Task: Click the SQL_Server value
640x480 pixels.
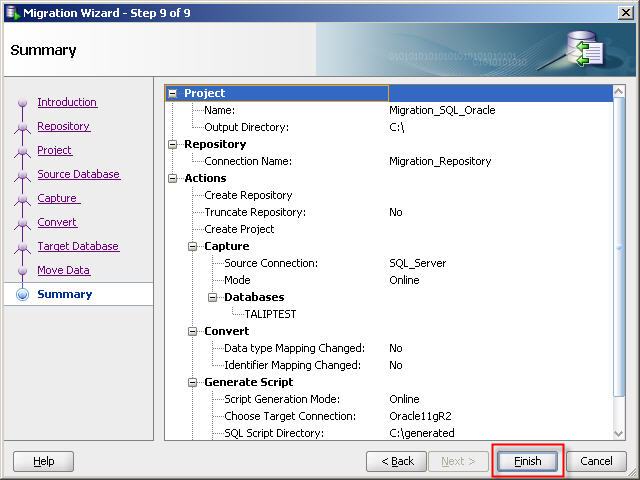Action: tap(418, 263)
